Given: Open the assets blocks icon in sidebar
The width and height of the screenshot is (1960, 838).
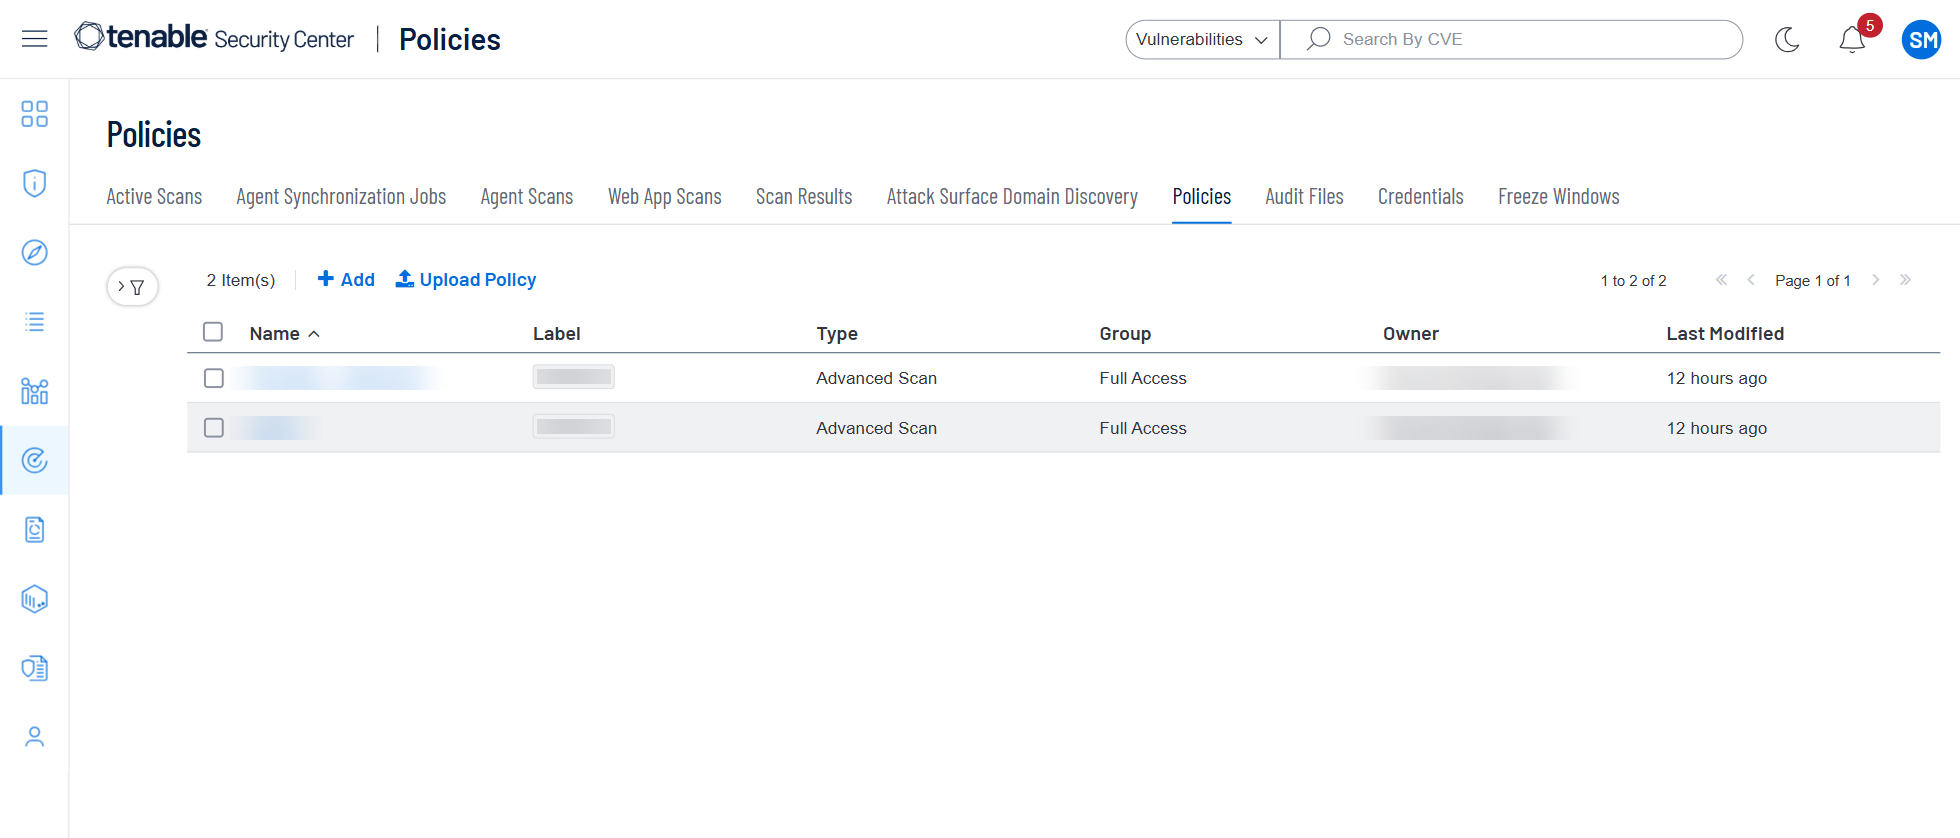Looking at the screenshot, I should (x=35, y=391).
